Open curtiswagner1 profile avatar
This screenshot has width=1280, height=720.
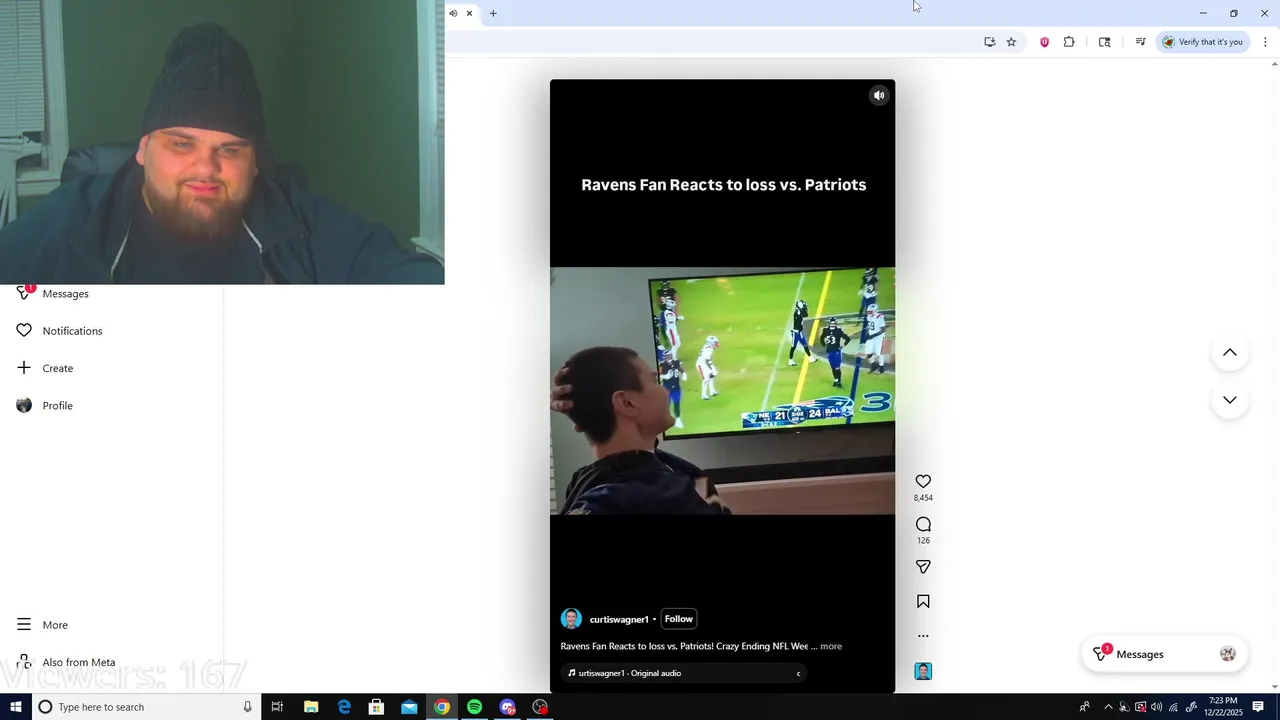[x=571, y=619]
